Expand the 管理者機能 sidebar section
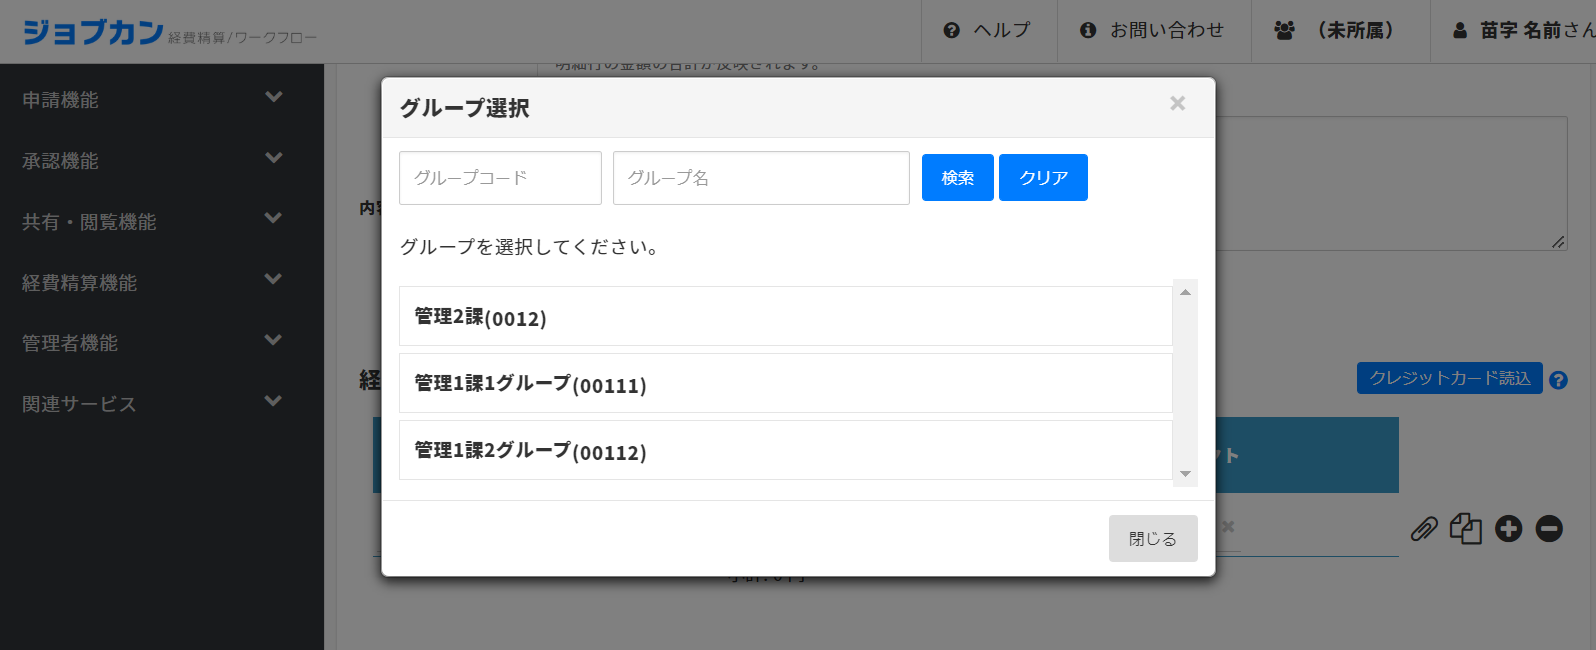 coord(152,342)
